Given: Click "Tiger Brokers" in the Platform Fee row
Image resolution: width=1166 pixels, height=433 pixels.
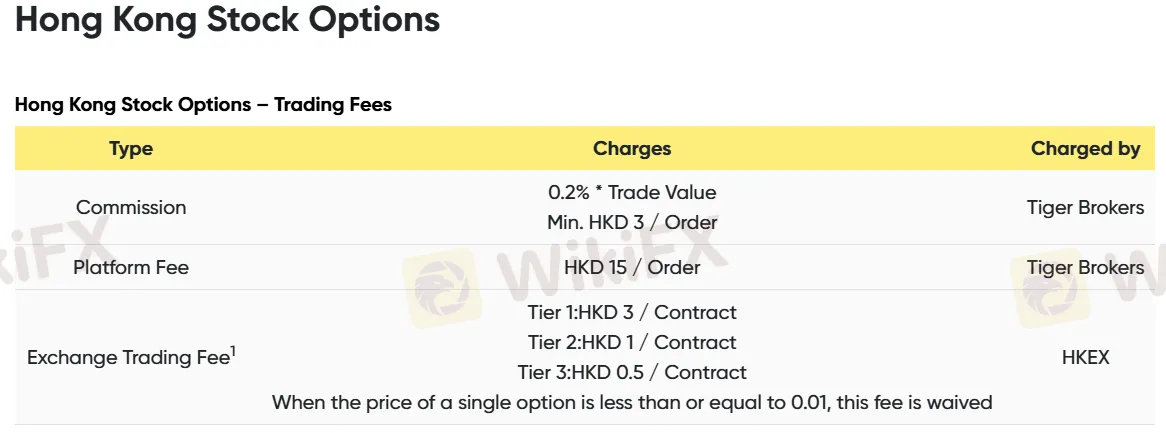Looking at the screenshot, I should point(1085,268).
